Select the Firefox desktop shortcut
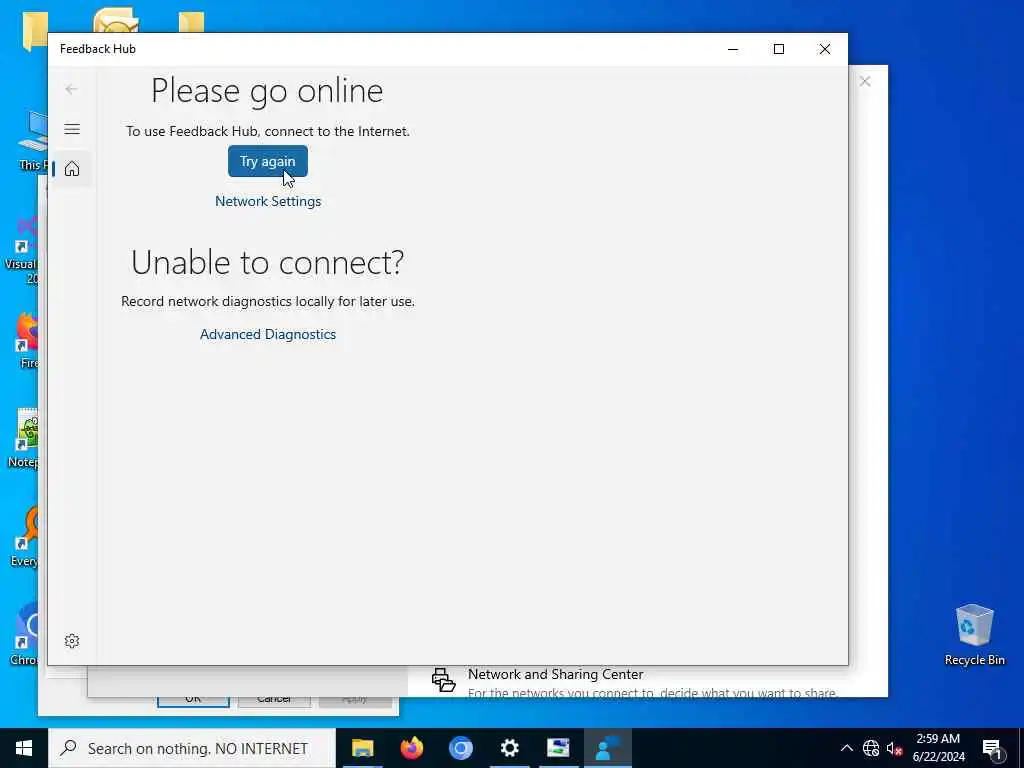The image size is (1024, 768). click(26, 340)
